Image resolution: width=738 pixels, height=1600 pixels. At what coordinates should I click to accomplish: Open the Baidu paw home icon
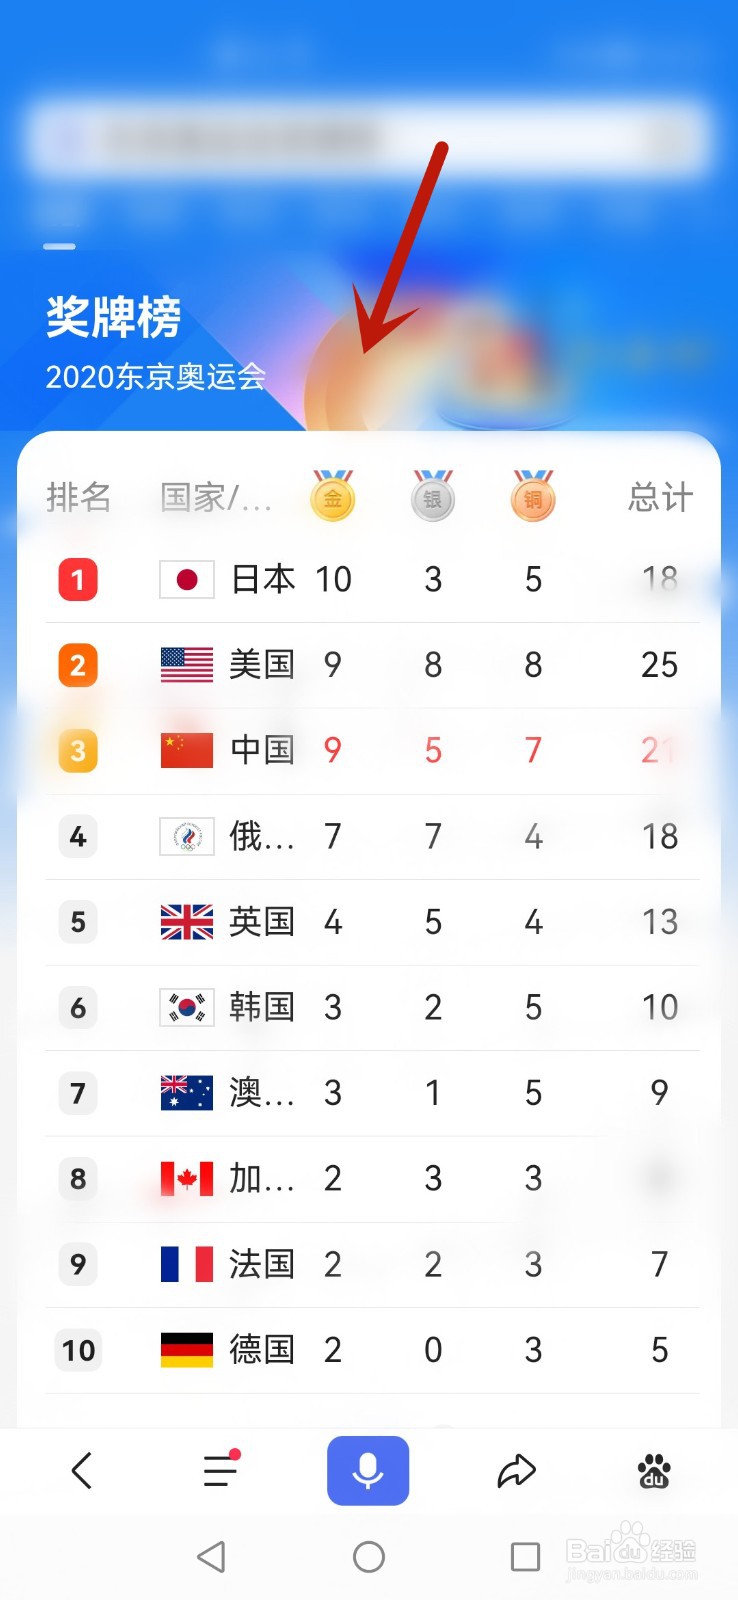coord(654,1471)
